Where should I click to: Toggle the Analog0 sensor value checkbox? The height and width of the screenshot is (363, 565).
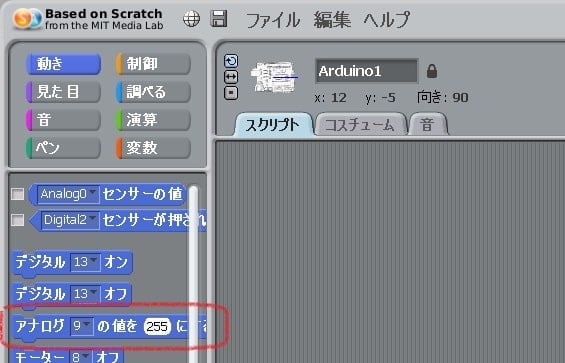17,194
